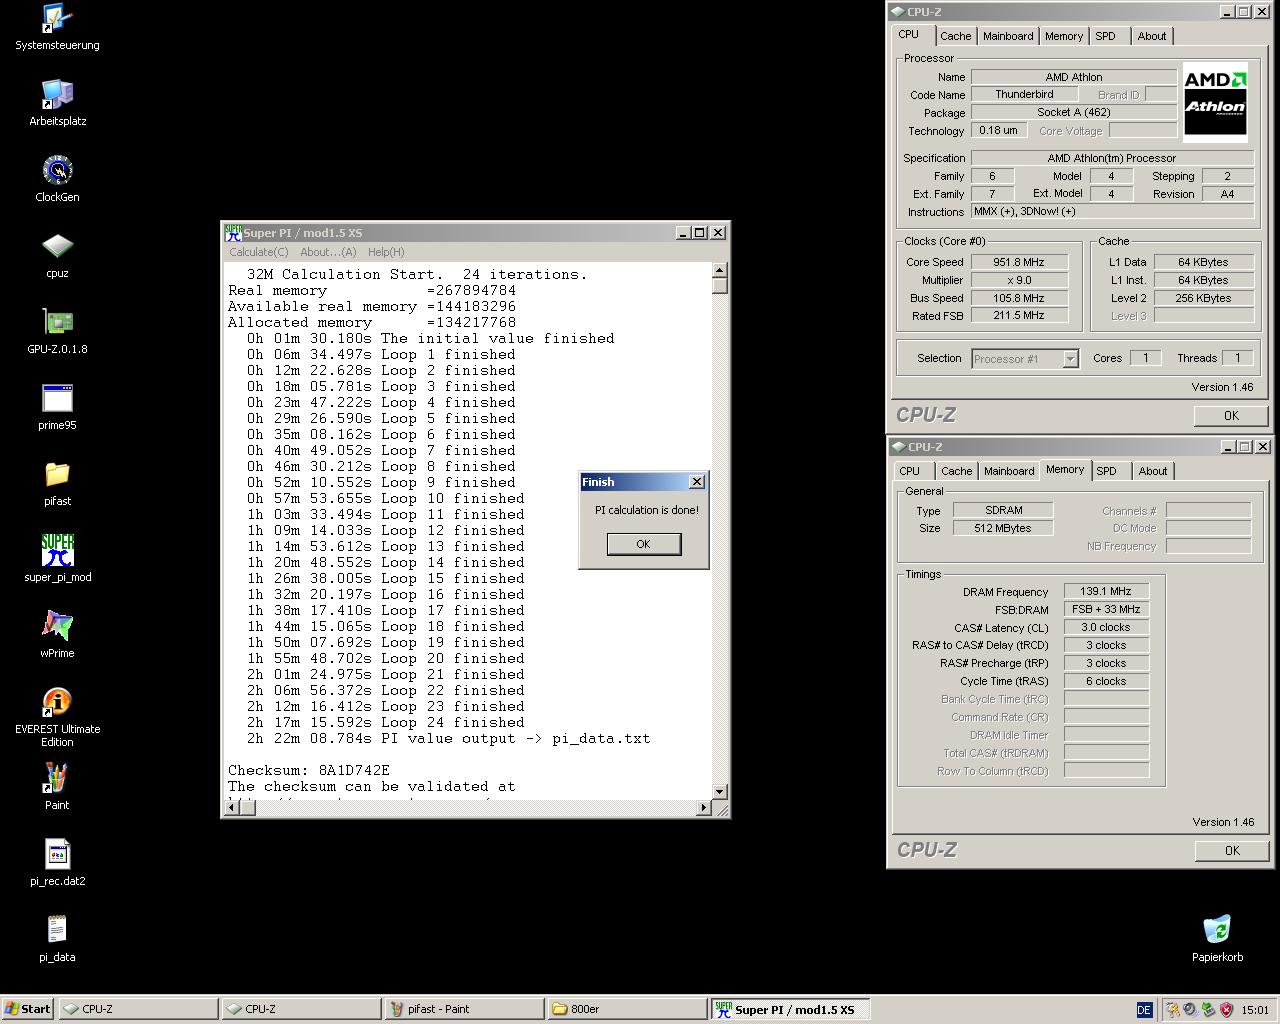The height and width of the screenshot is (1024, 1280).
Task: Click the 'Checksum: 8A1D742E' line
Action: click(309, 770)
